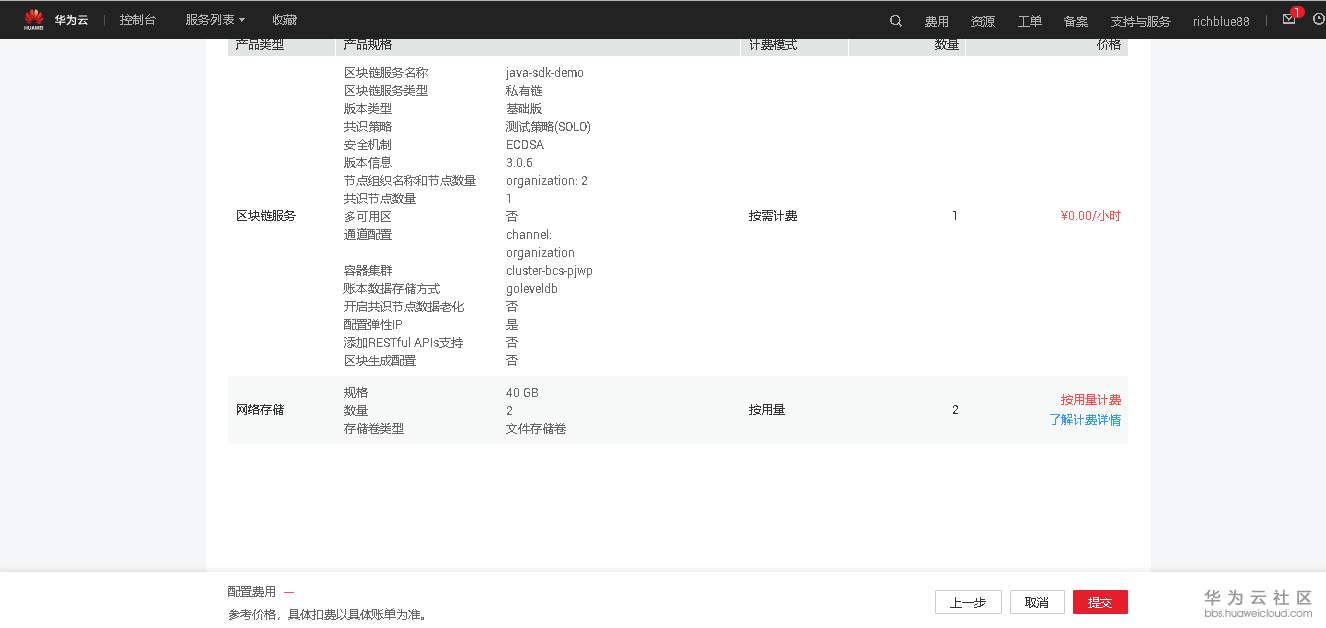Image resolution: width=1326 pixels, height=628 pixels.
Task: Open the global search icon
Action: pyautogui.click(x=895, y=19)
